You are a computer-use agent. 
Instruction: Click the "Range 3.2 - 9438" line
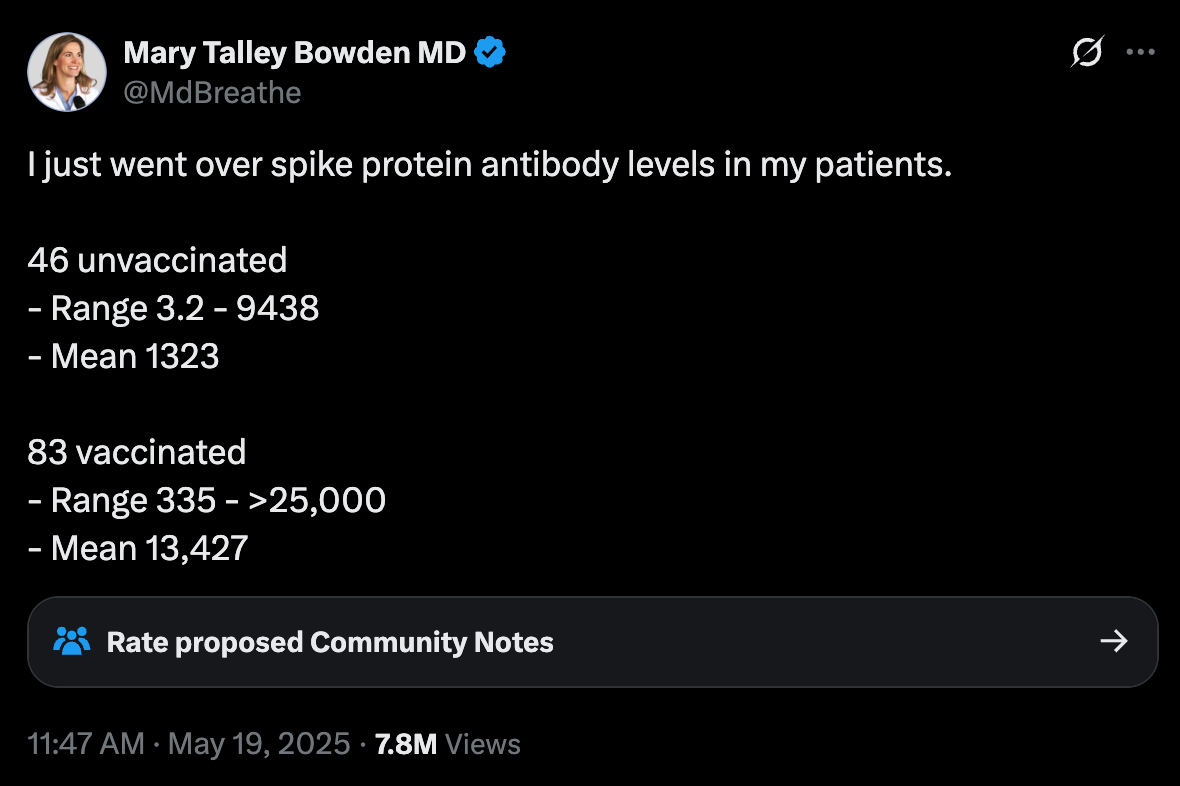173,309
